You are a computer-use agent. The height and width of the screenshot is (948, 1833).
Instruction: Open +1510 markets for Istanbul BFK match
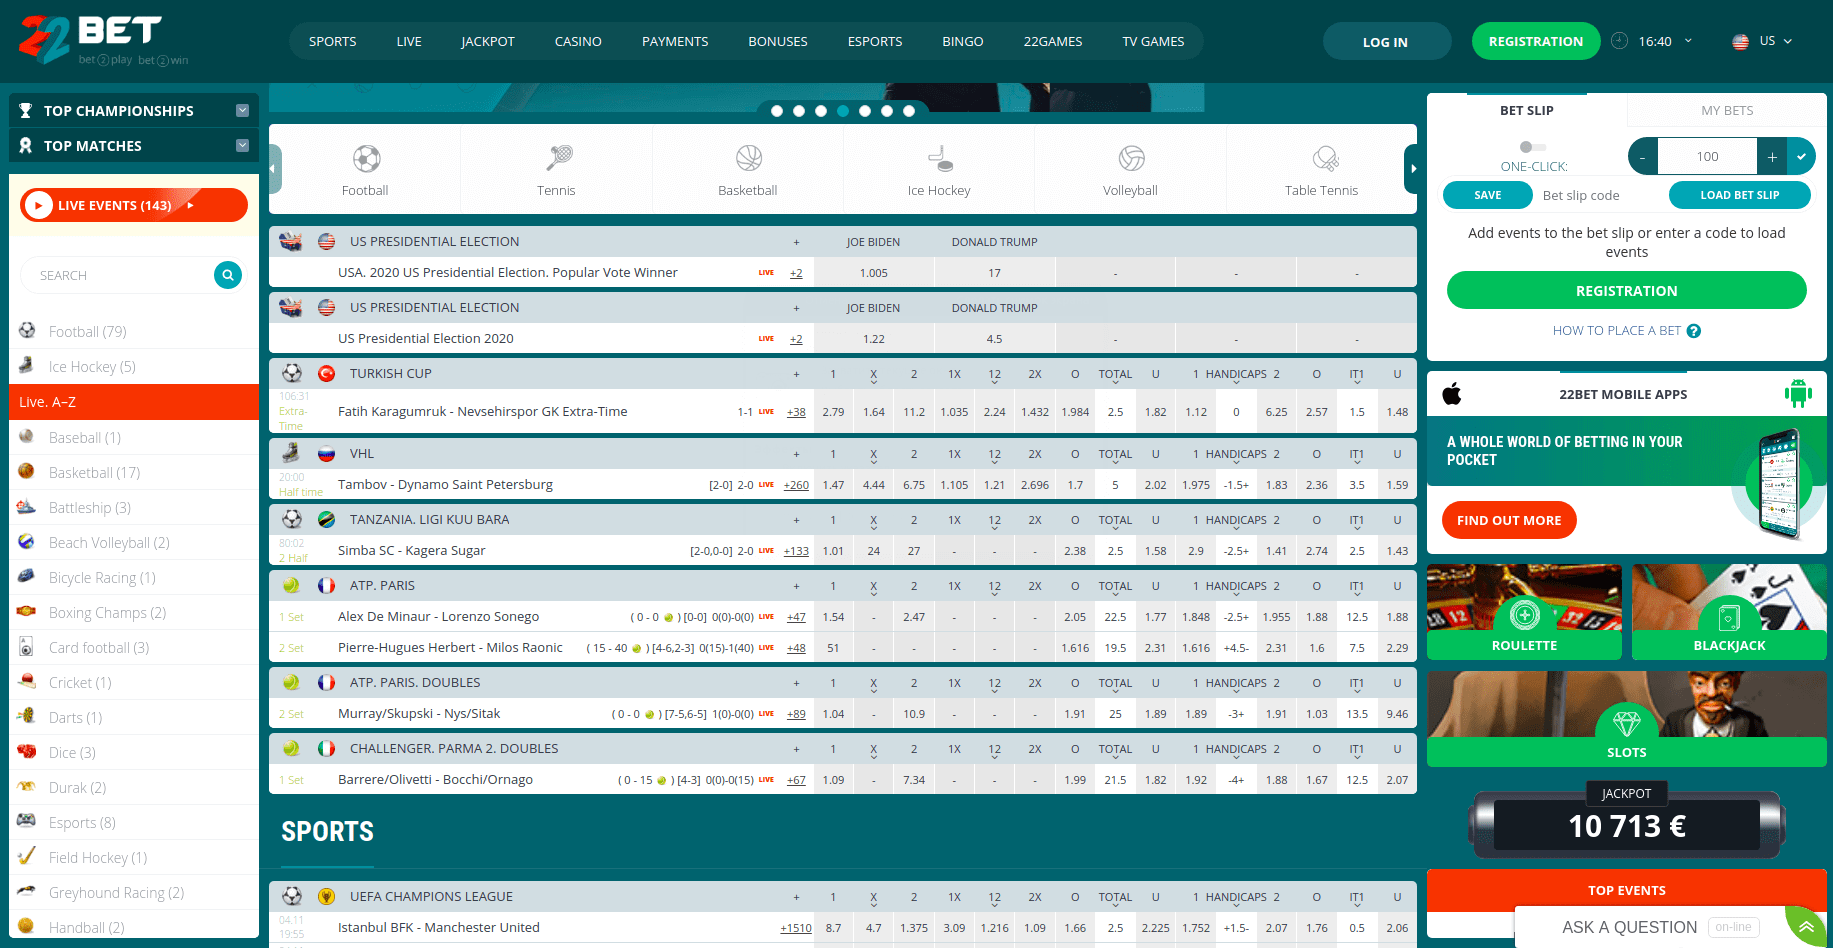tap(796, 928)
